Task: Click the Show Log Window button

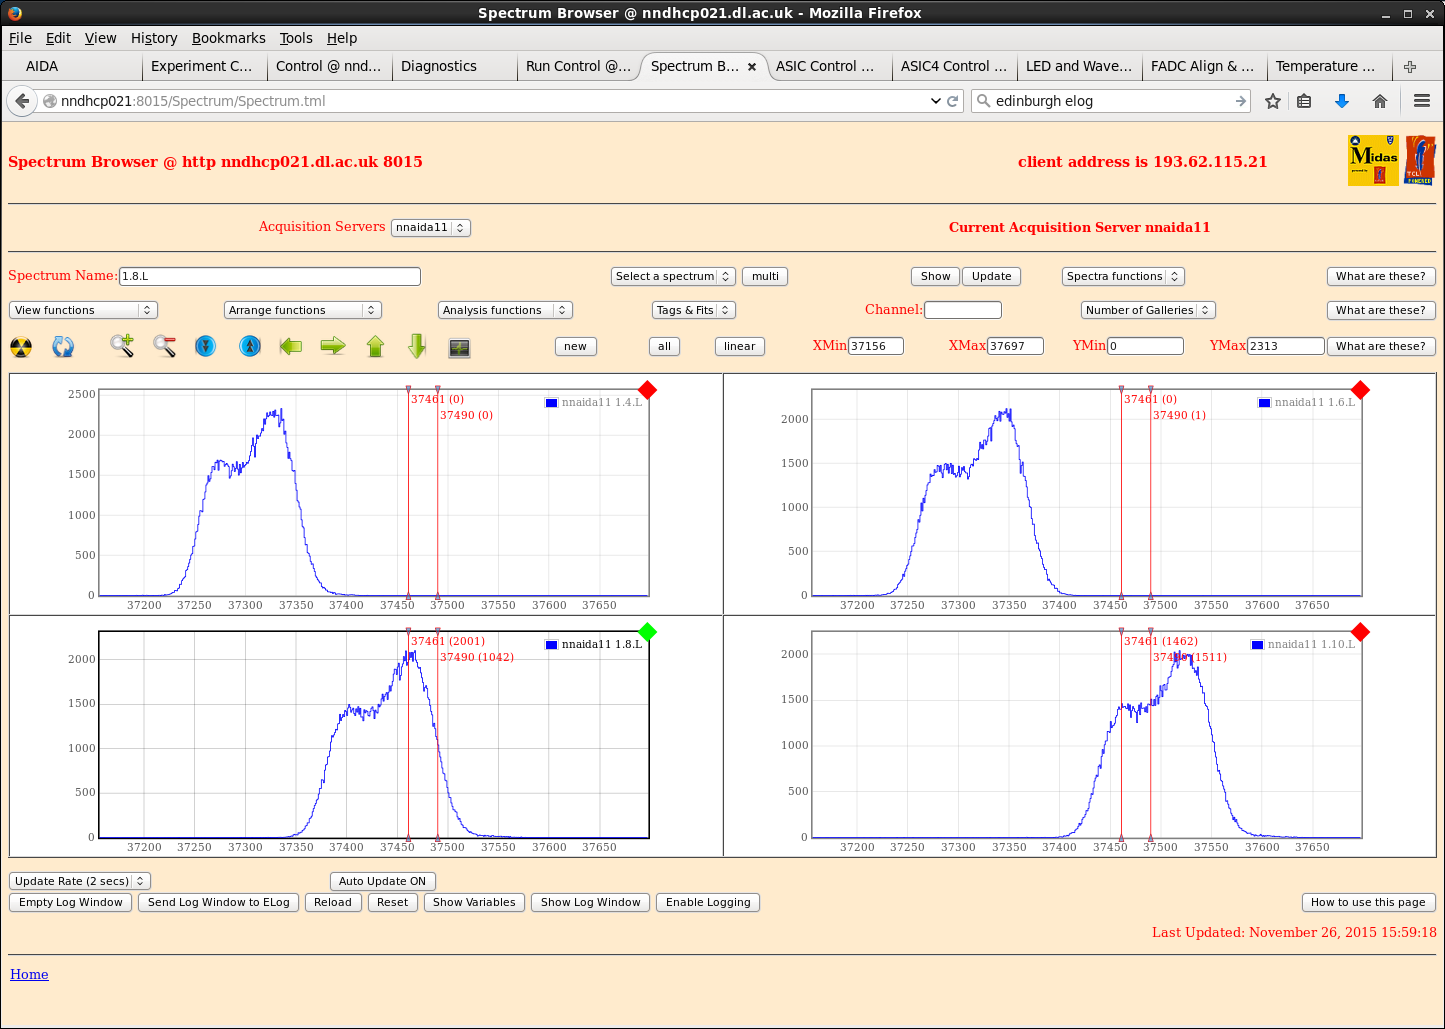Action: (x=590, y=902)
